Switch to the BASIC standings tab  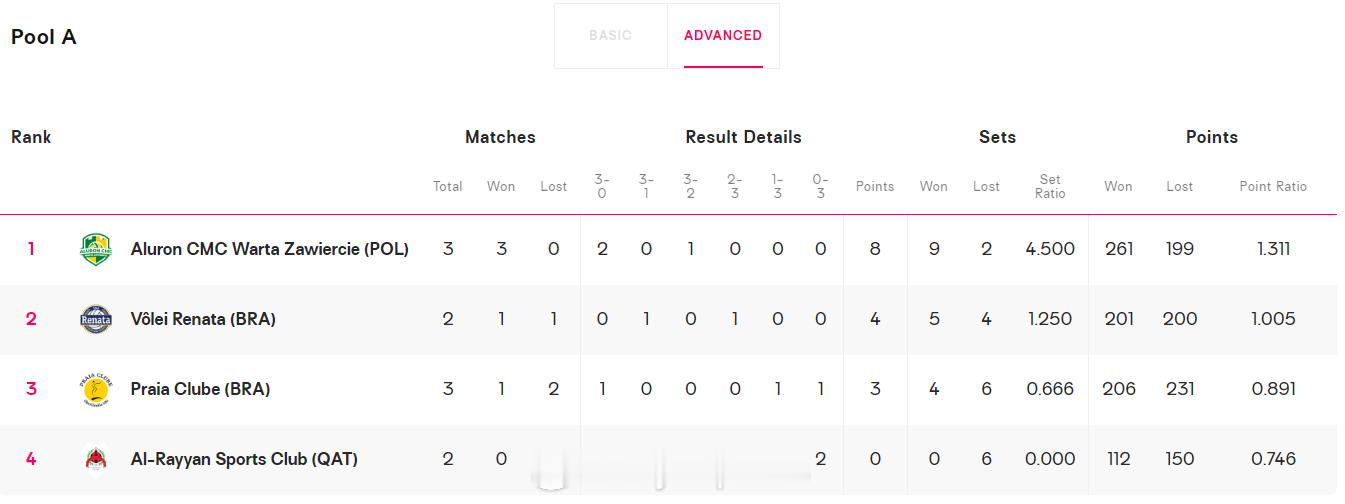[x=610, y=35]
